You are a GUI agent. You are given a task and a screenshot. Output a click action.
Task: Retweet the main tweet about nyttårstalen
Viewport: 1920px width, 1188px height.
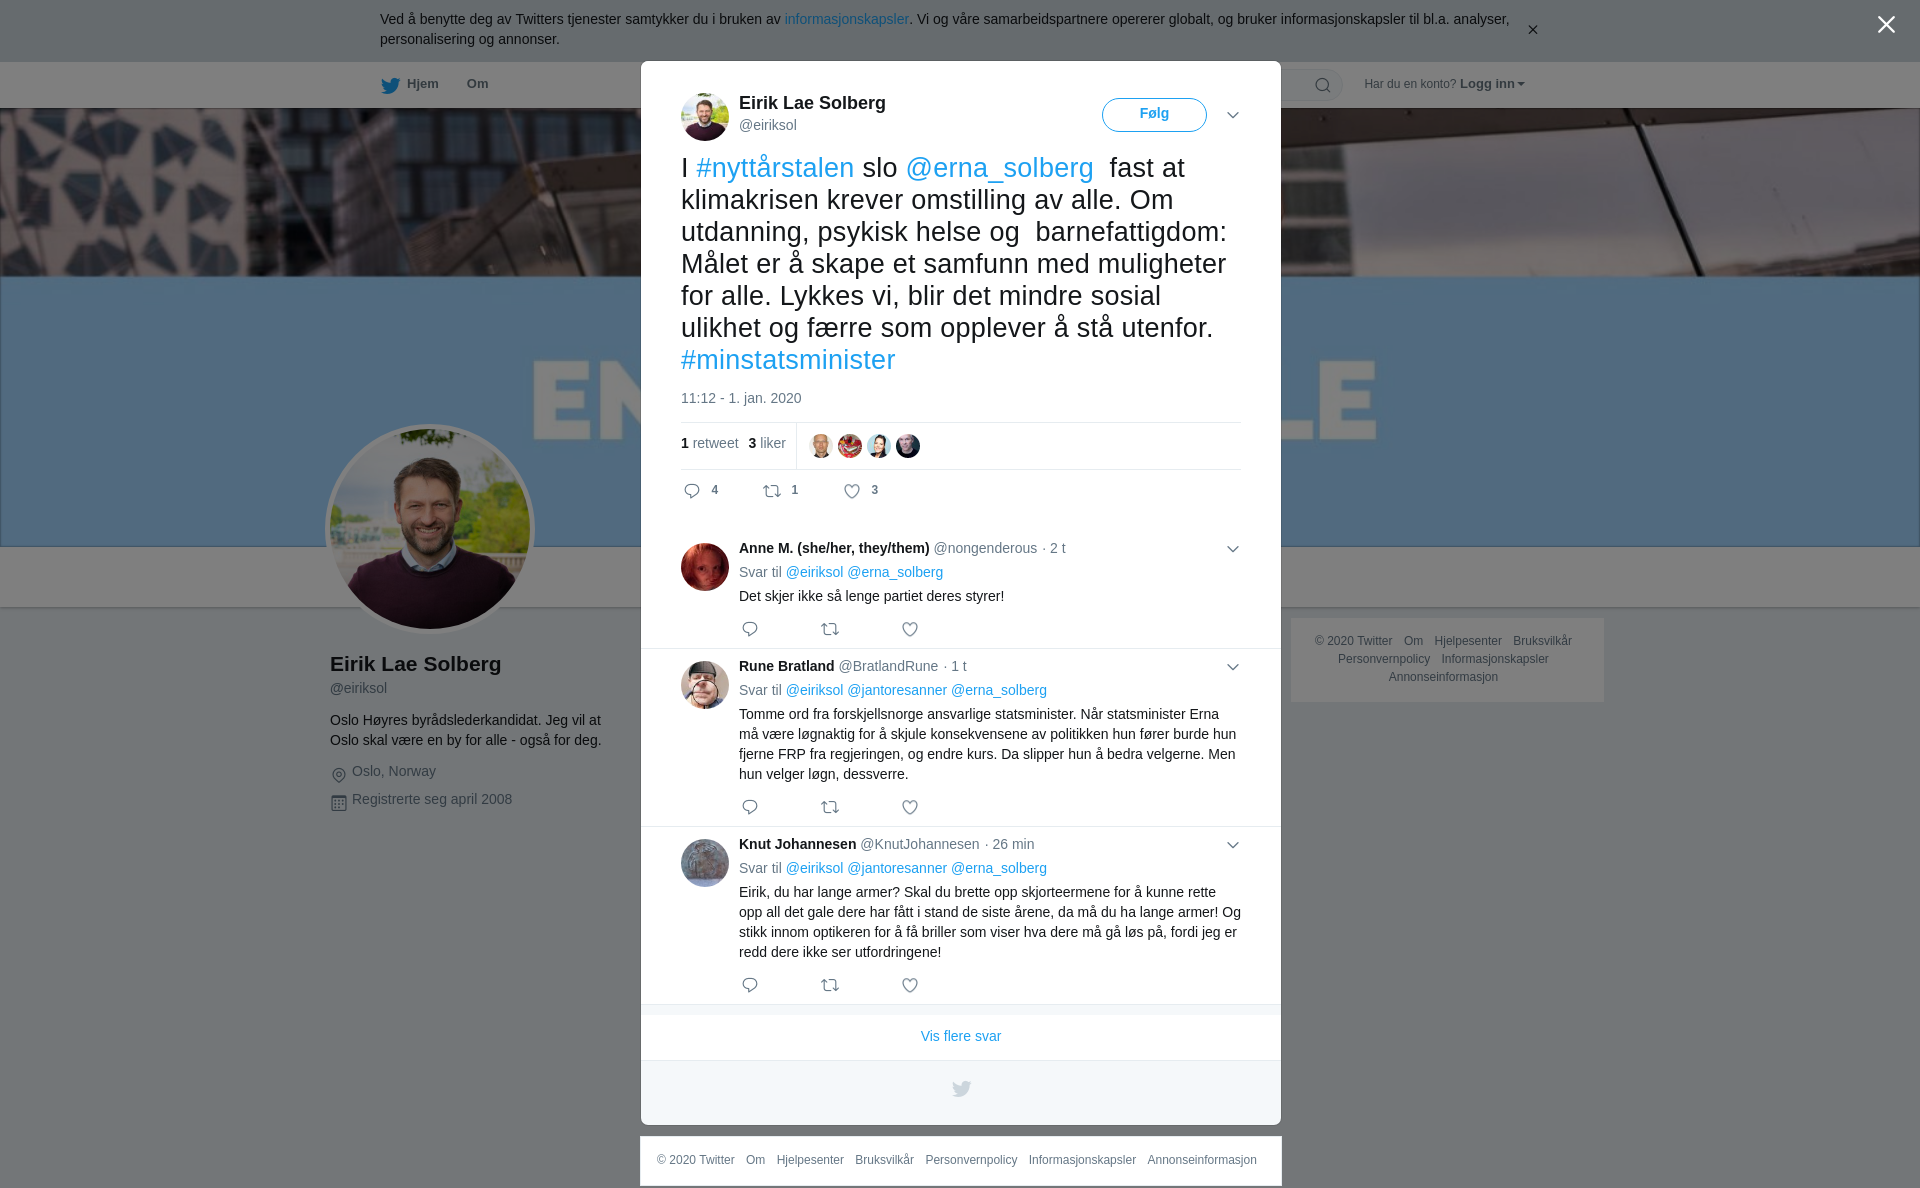(x=772, y=491)
